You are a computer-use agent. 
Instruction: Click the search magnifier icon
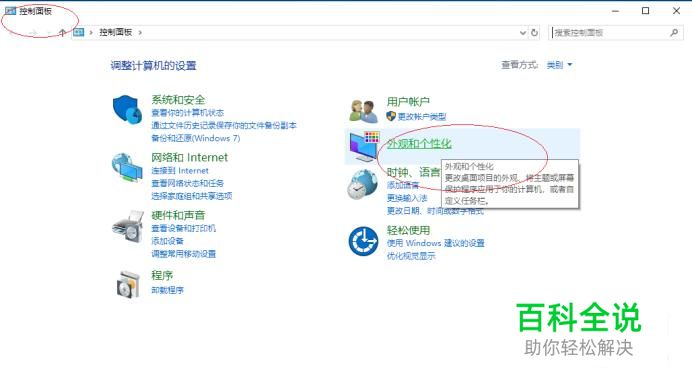[674, 33]
